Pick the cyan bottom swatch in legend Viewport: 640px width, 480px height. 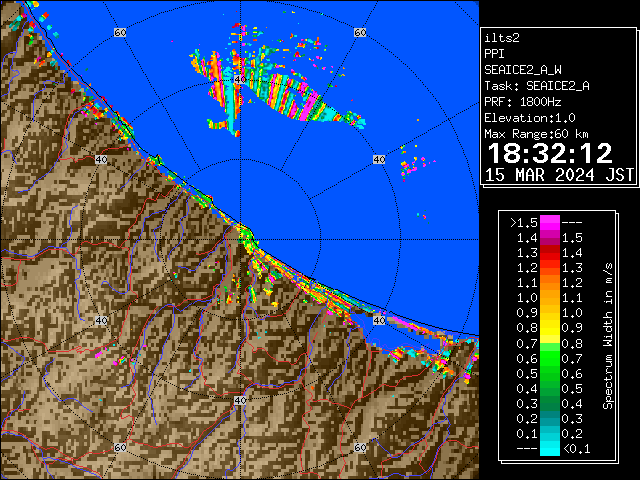[550, 448]
